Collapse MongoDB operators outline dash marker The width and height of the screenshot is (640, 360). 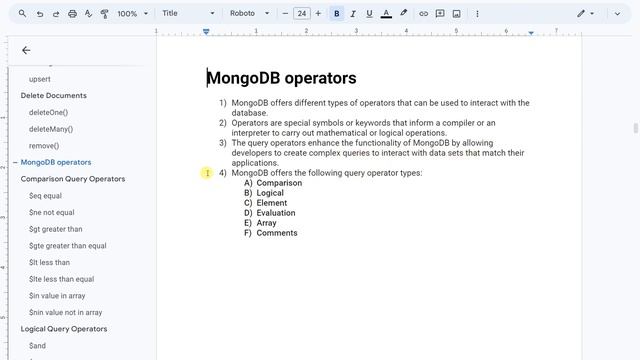pos(15,162)
